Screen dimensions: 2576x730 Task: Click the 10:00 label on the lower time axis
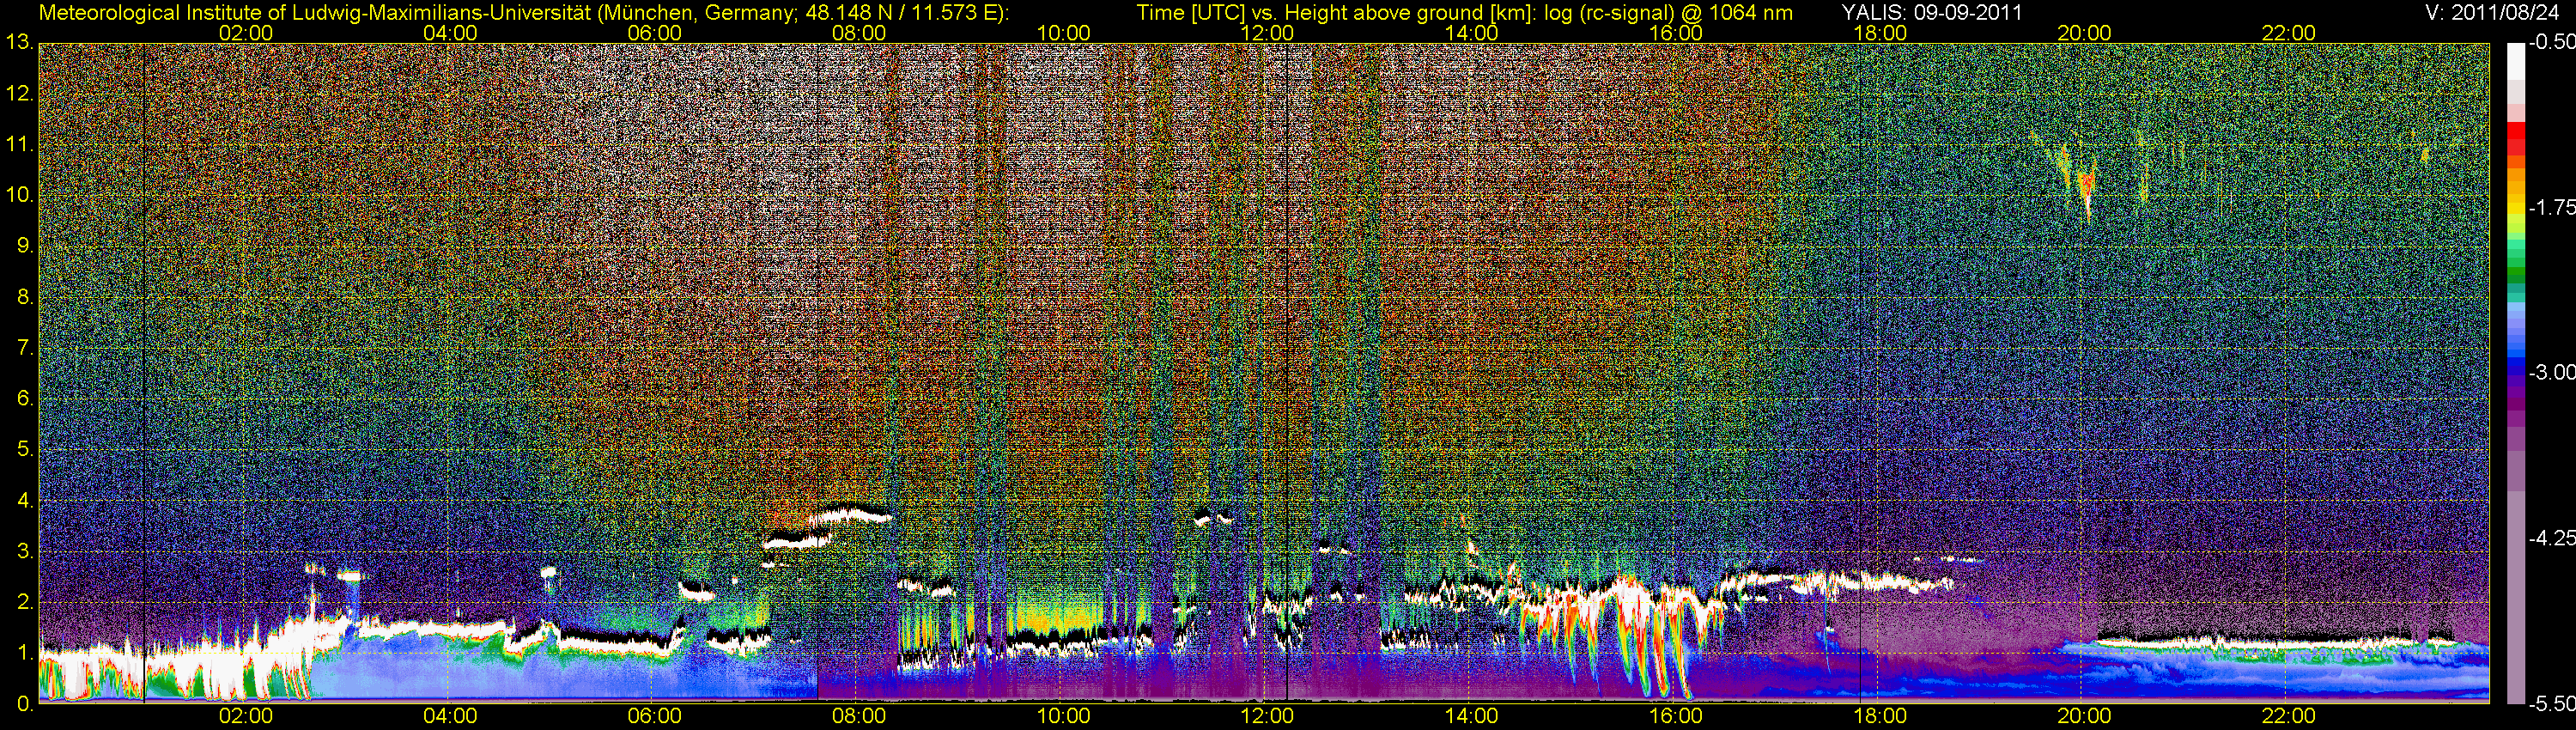coord(1063,716)
